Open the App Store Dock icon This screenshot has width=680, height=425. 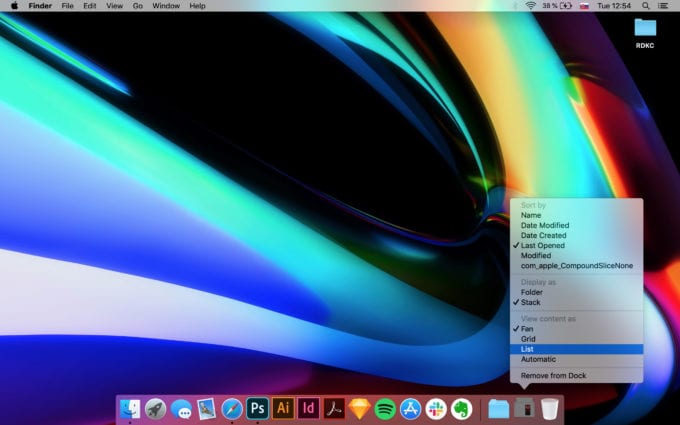click(x=410, y=408)
